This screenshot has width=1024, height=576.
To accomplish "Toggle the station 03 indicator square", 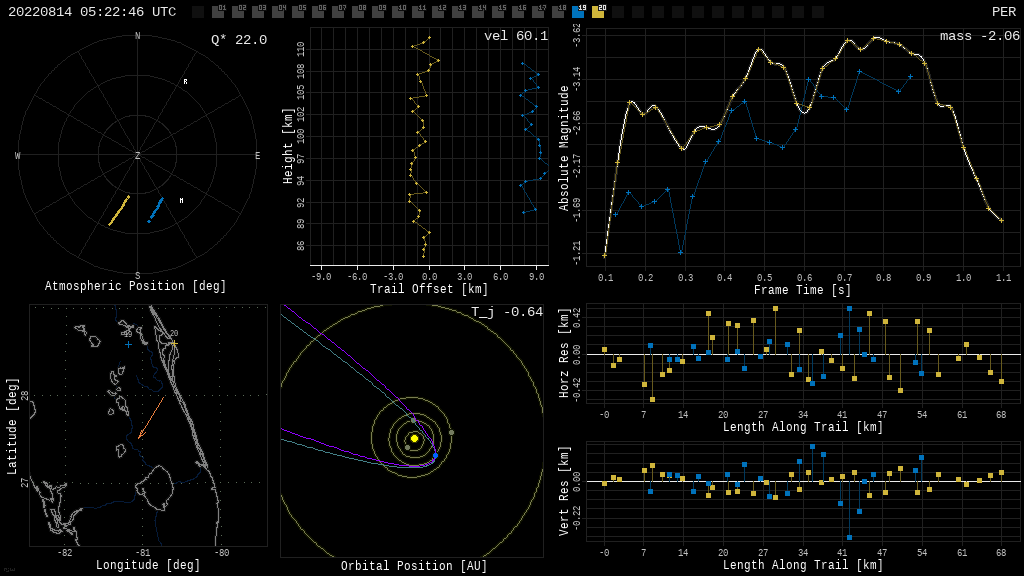I will click(258, 12).
